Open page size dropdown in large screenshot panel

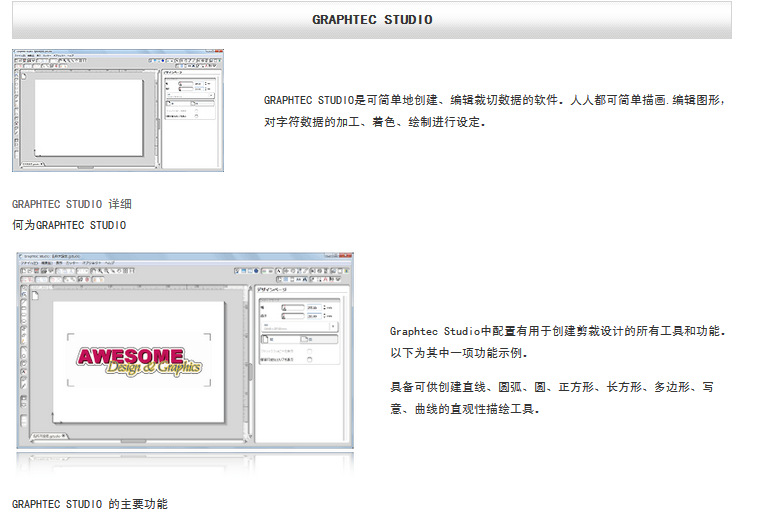click(300, 326)
